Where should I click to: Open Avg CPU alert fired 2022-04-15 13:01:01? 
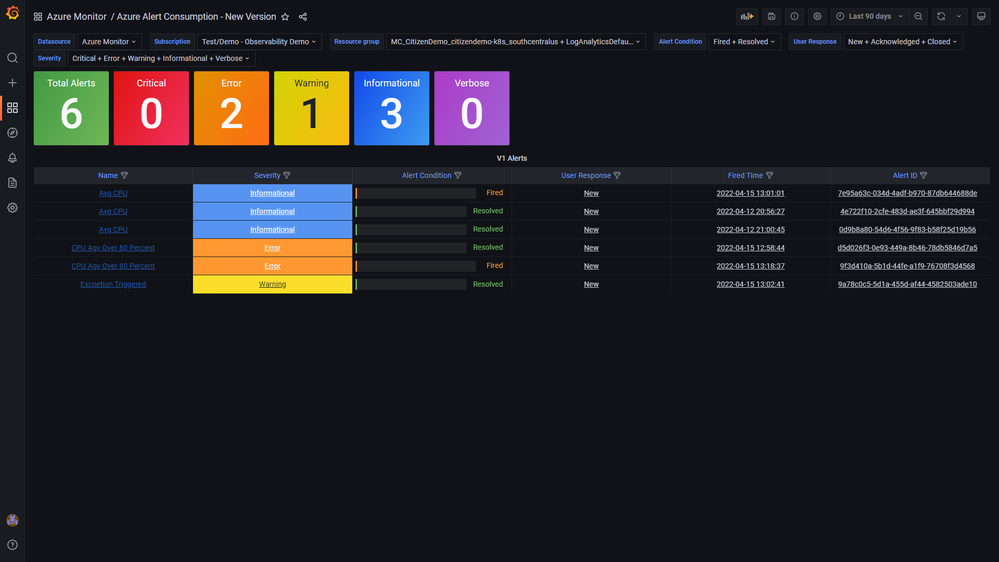coord(113,193)
